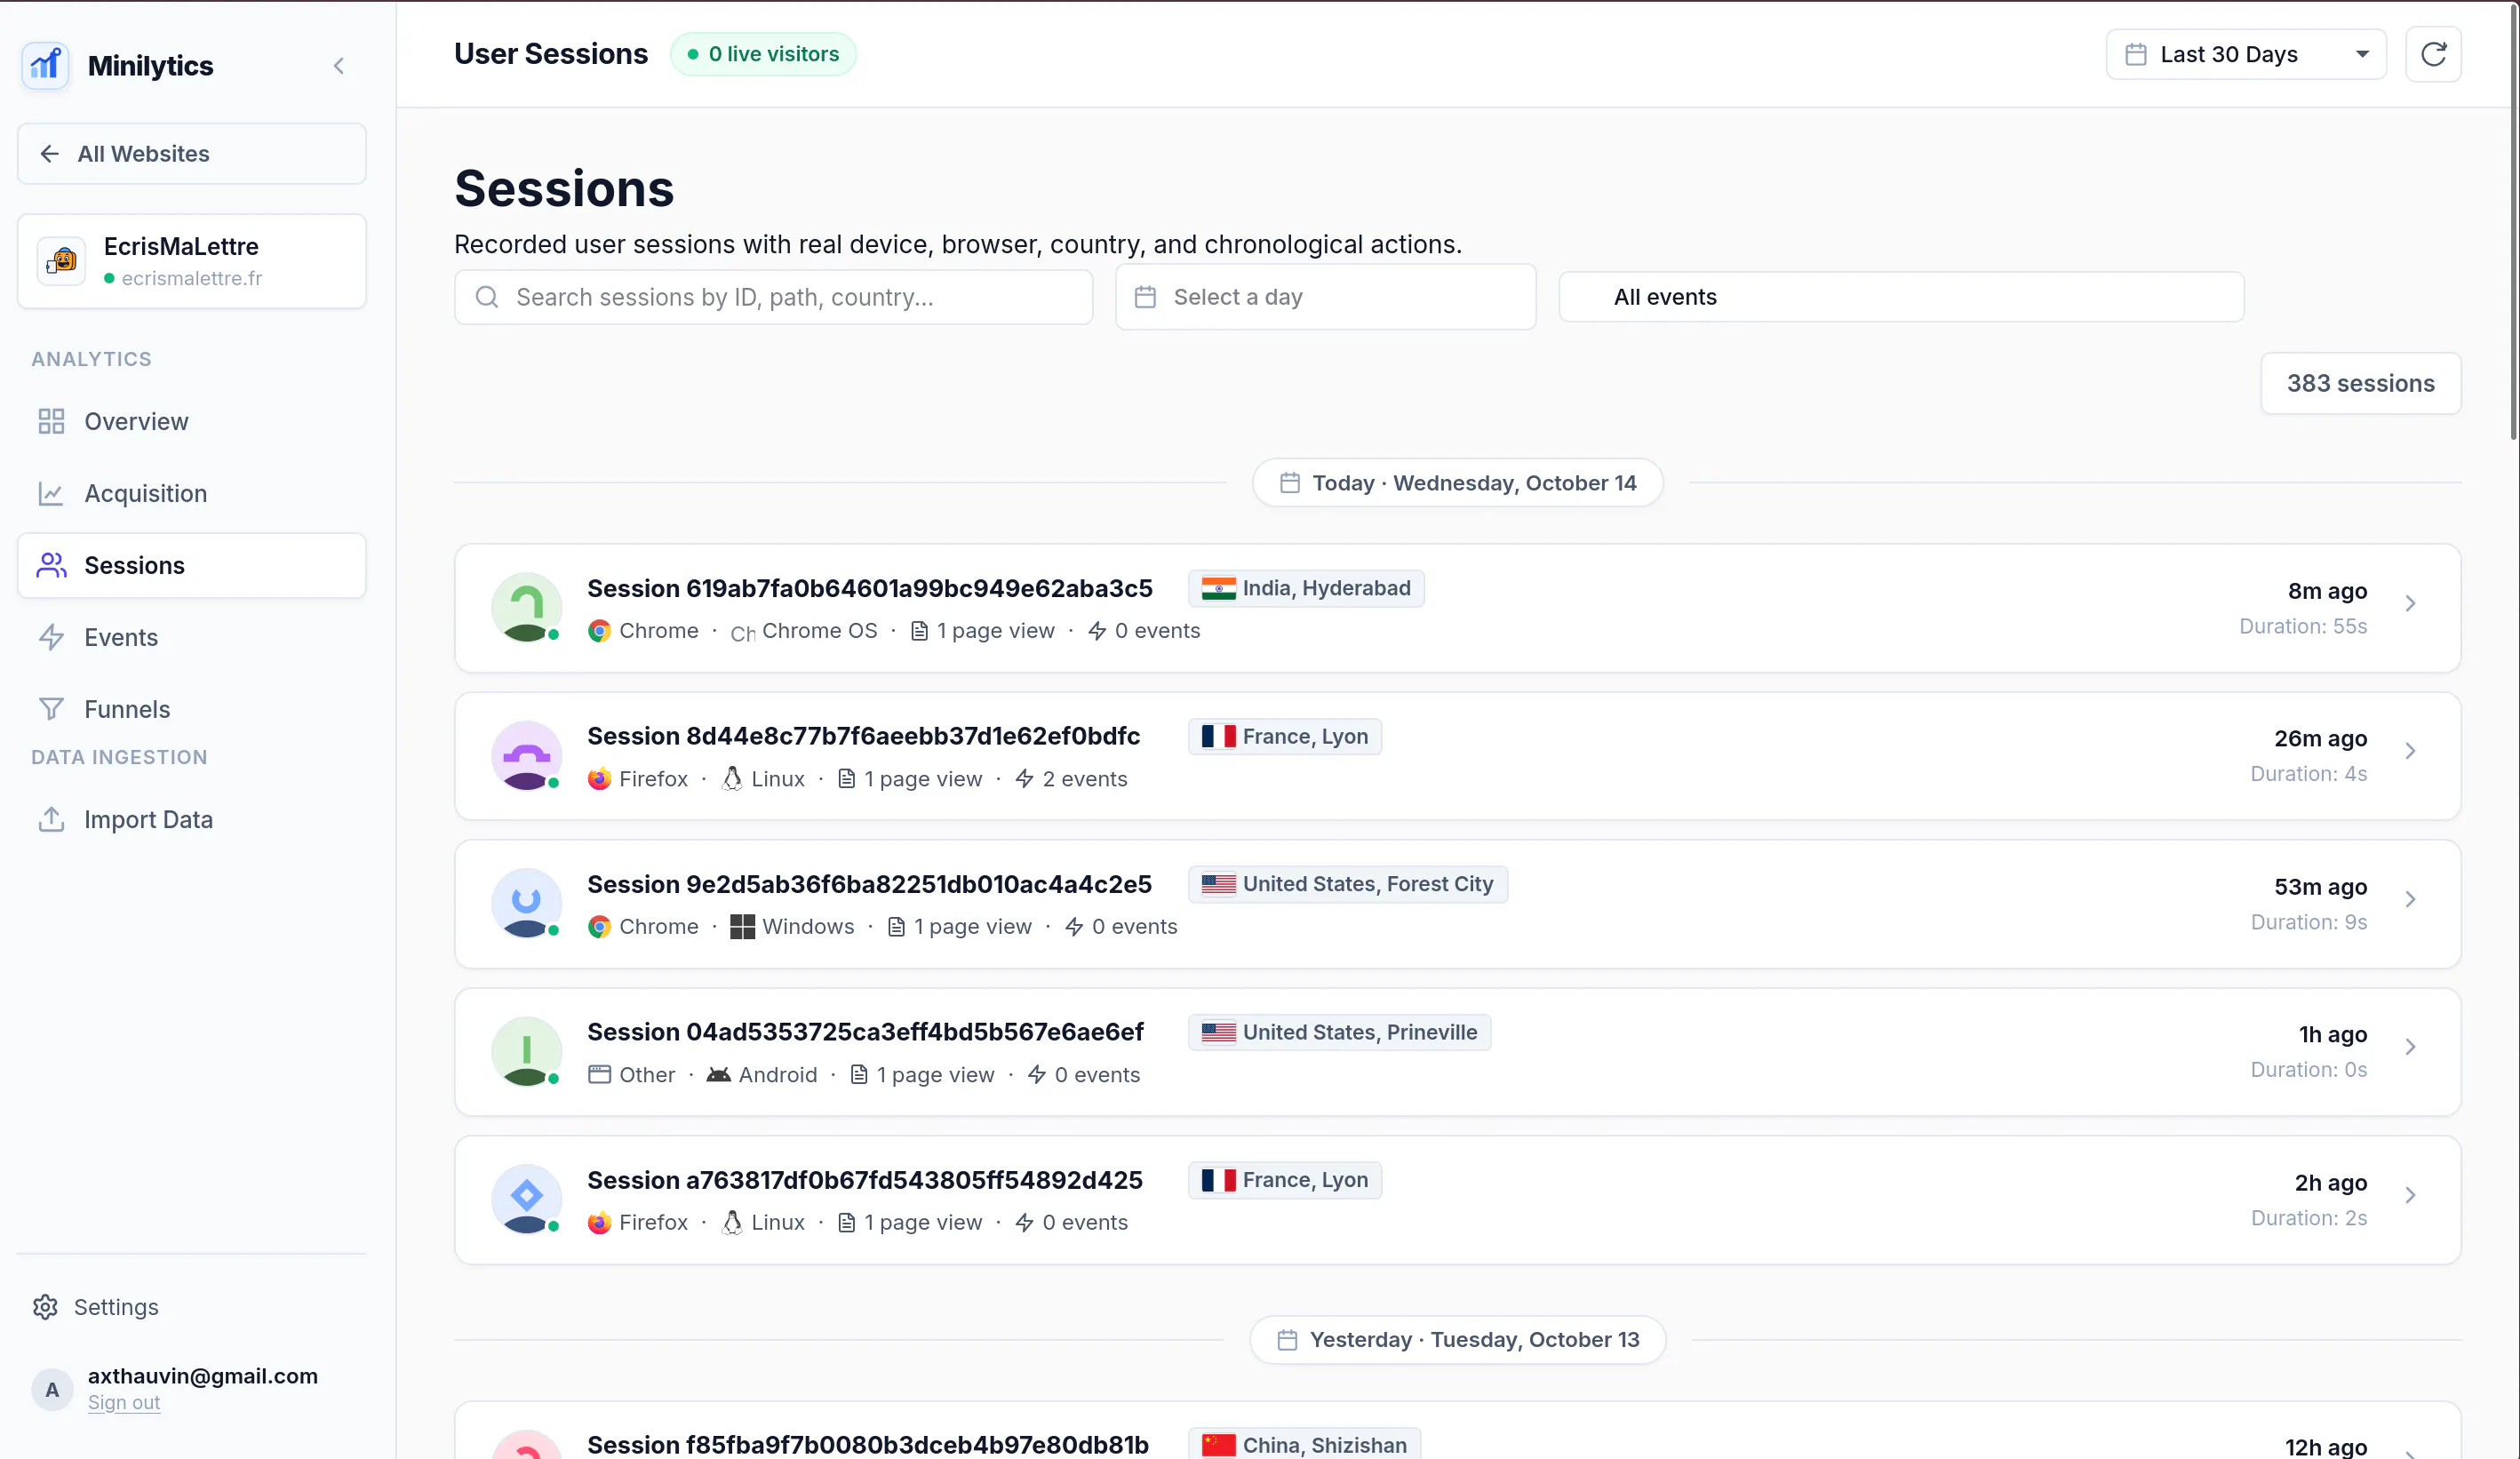Navigate to Acquisition section
2520x1459 pixels.
tap(192, 493)
